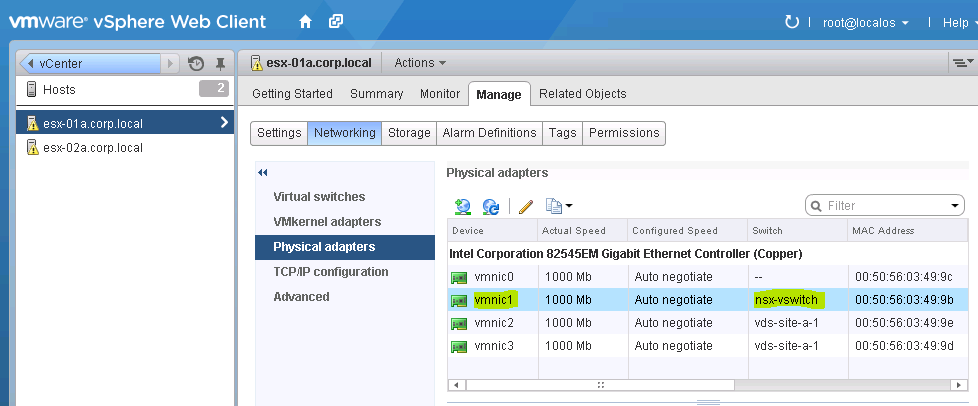Open the Settings sub-tab

click(279, 133)
